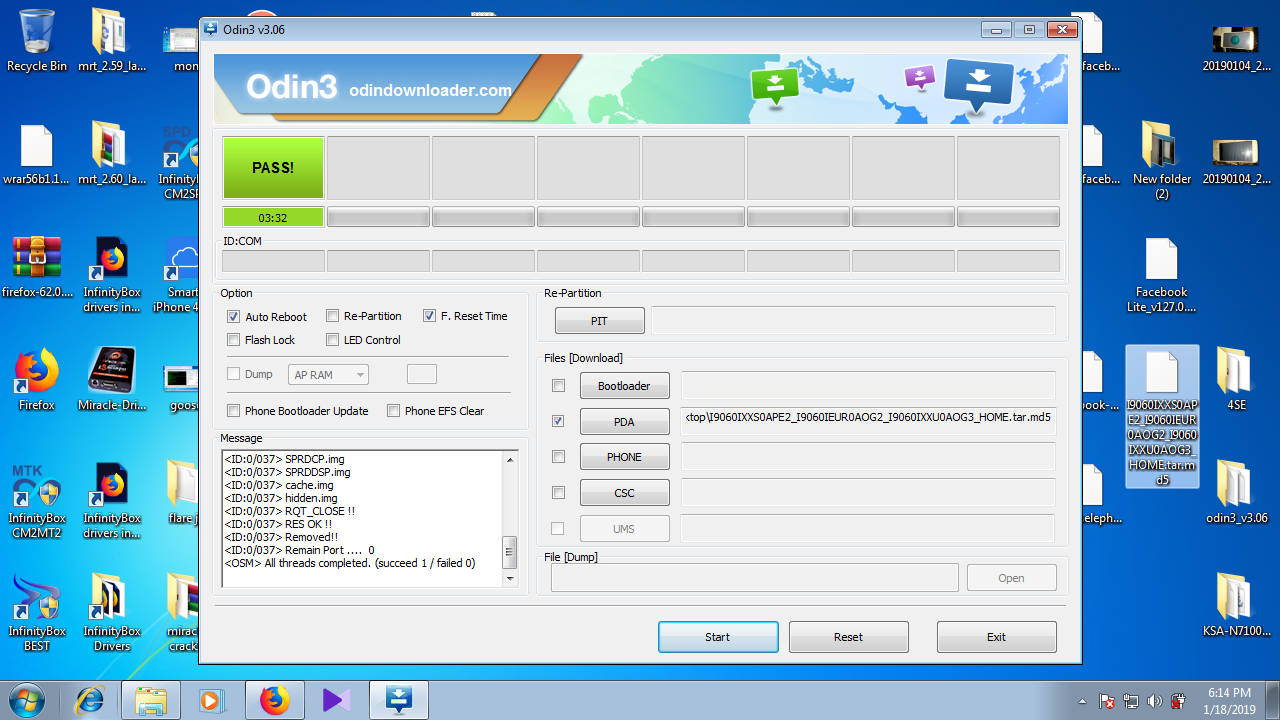Select the firefox-62.0... archive icon
The image size is (1280, 720).
point(37,267)
